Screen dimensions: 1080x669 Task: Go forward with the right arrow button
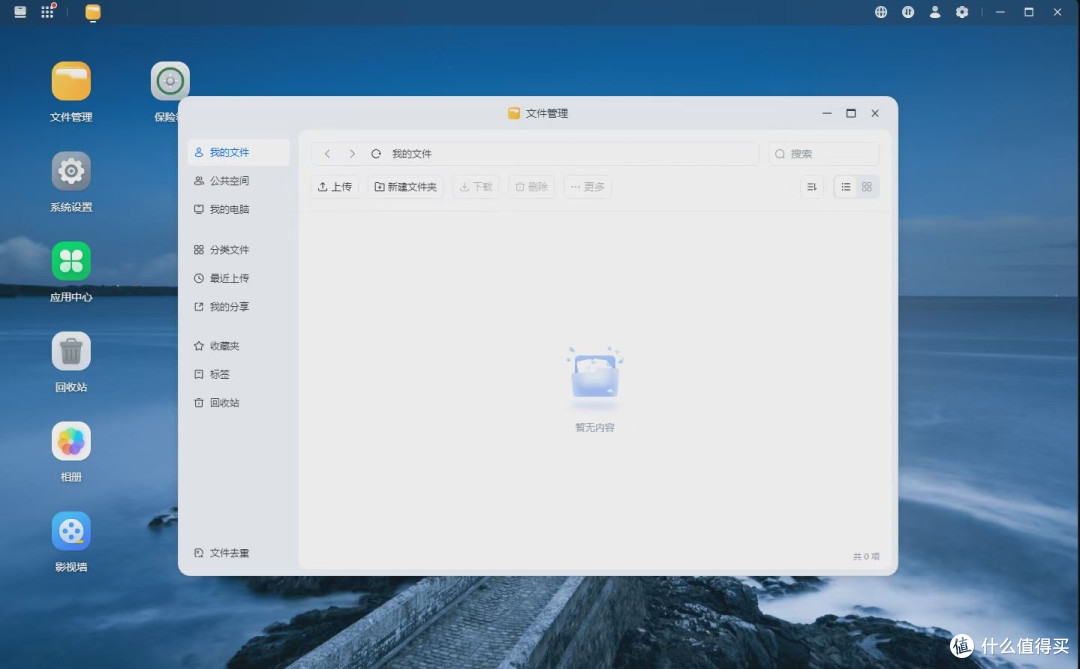pos(352,154)
